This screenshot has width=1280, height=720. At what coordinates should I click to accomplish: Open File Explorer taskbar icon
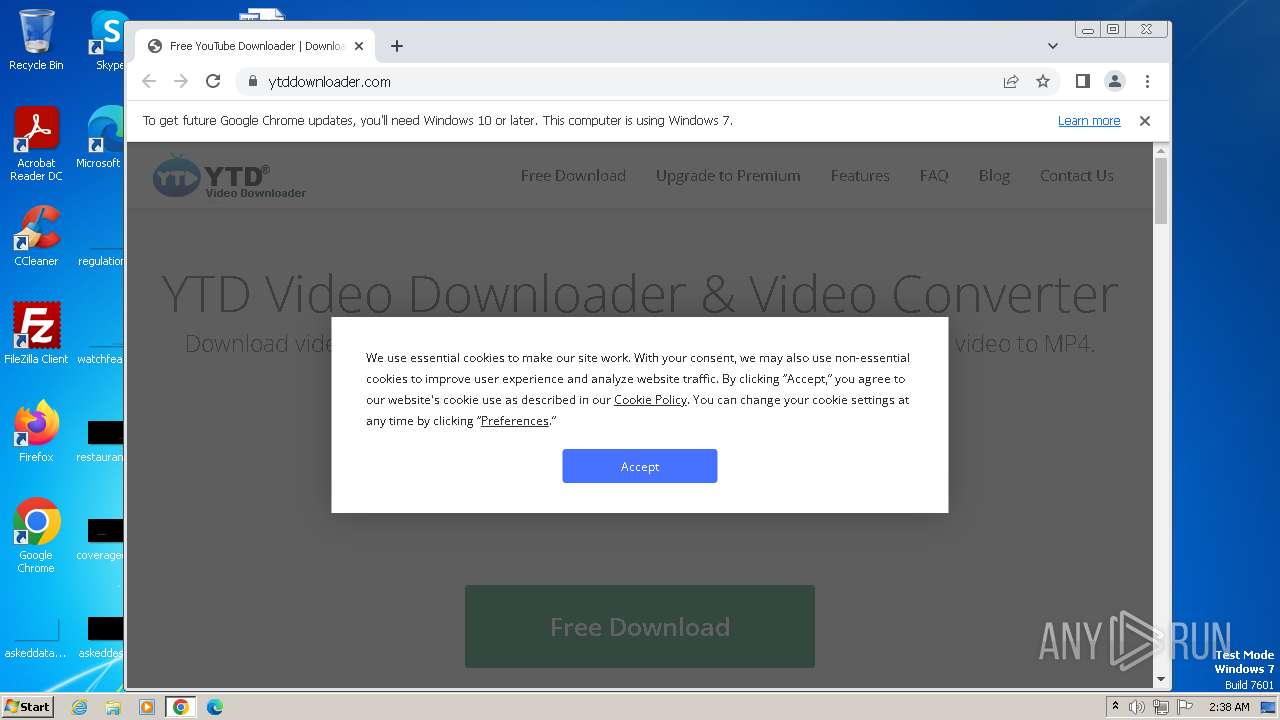pos(113,707)
